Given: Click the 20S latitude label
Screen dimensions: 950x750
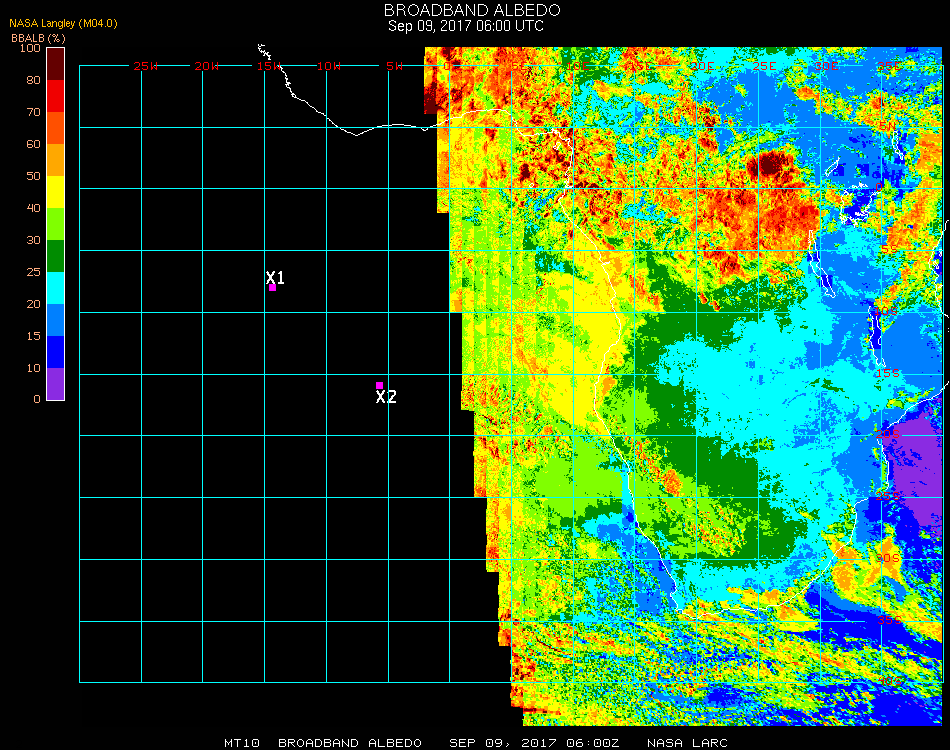Looking at the screenshot, I should tap(888, 435).
